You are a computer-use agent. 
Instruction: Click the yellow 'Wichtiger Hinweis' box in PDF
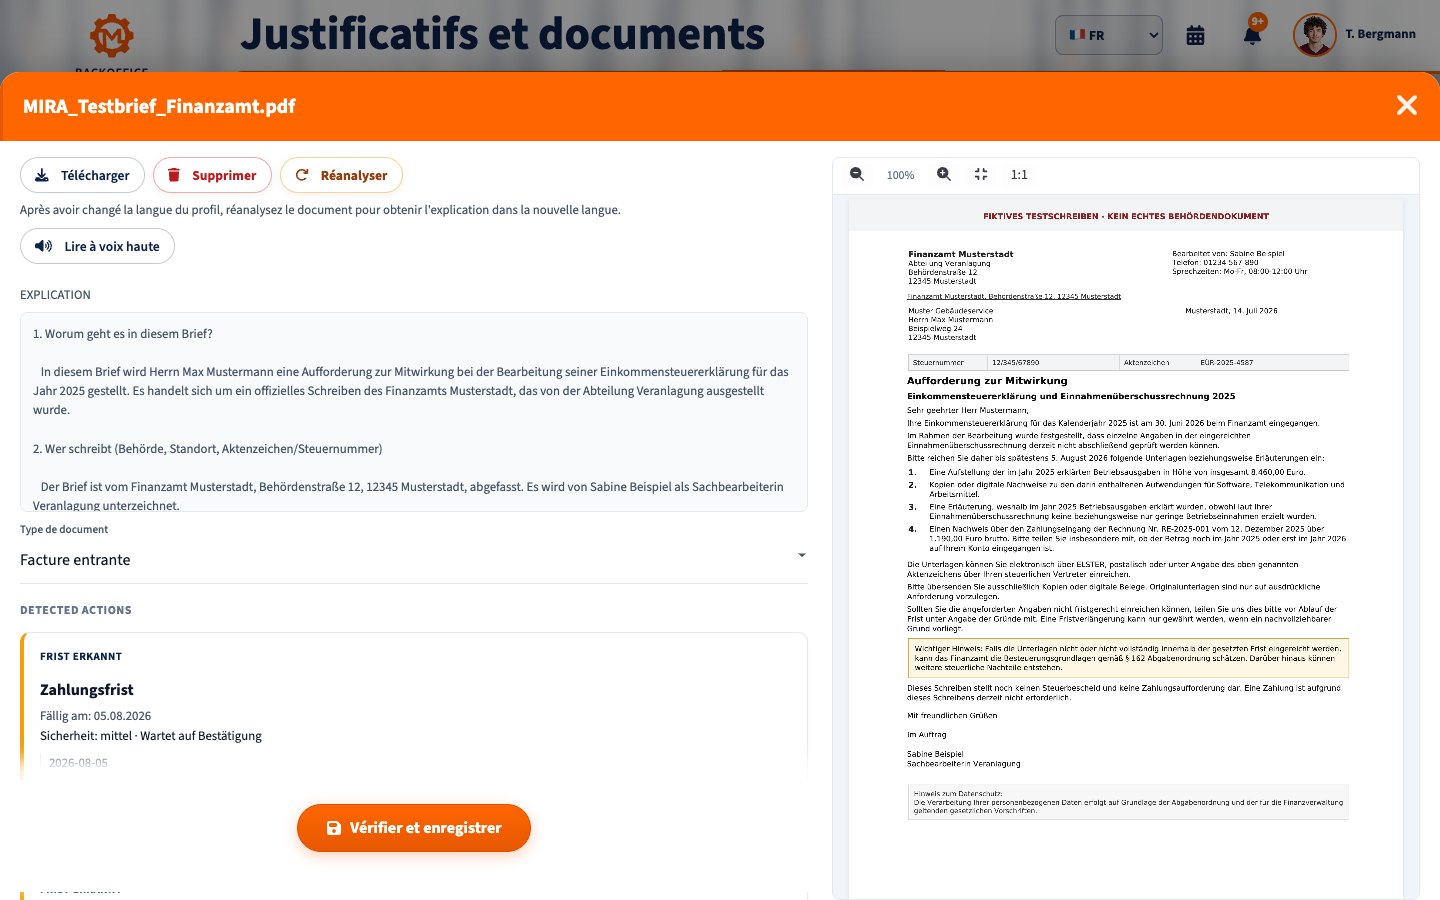[1128, 658]
